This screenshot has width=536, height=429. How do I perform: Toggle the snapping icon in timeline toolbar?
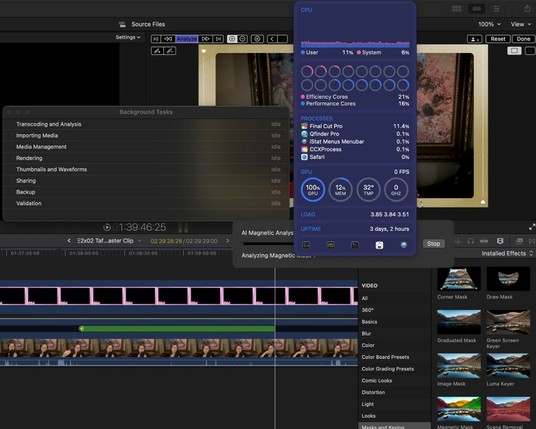(x=484, y=241)
